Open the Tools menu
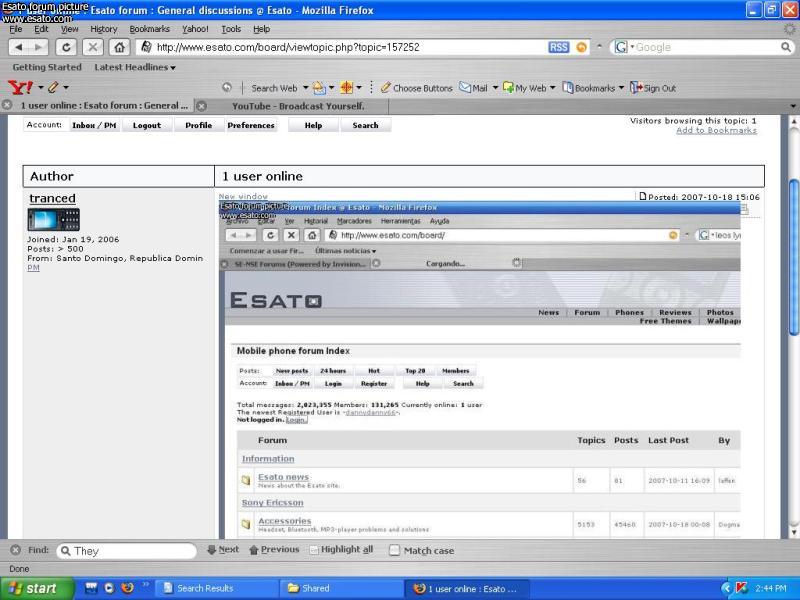Viewport: 800px width, 600px height. (231, 29)
